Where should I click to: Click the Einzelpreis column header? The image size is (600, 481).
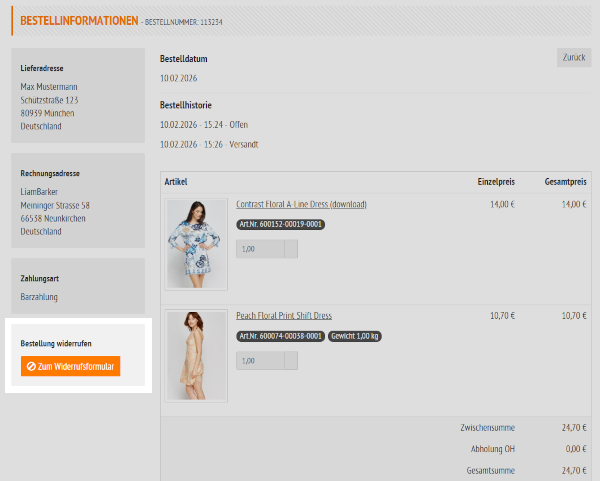coord(495,181)
